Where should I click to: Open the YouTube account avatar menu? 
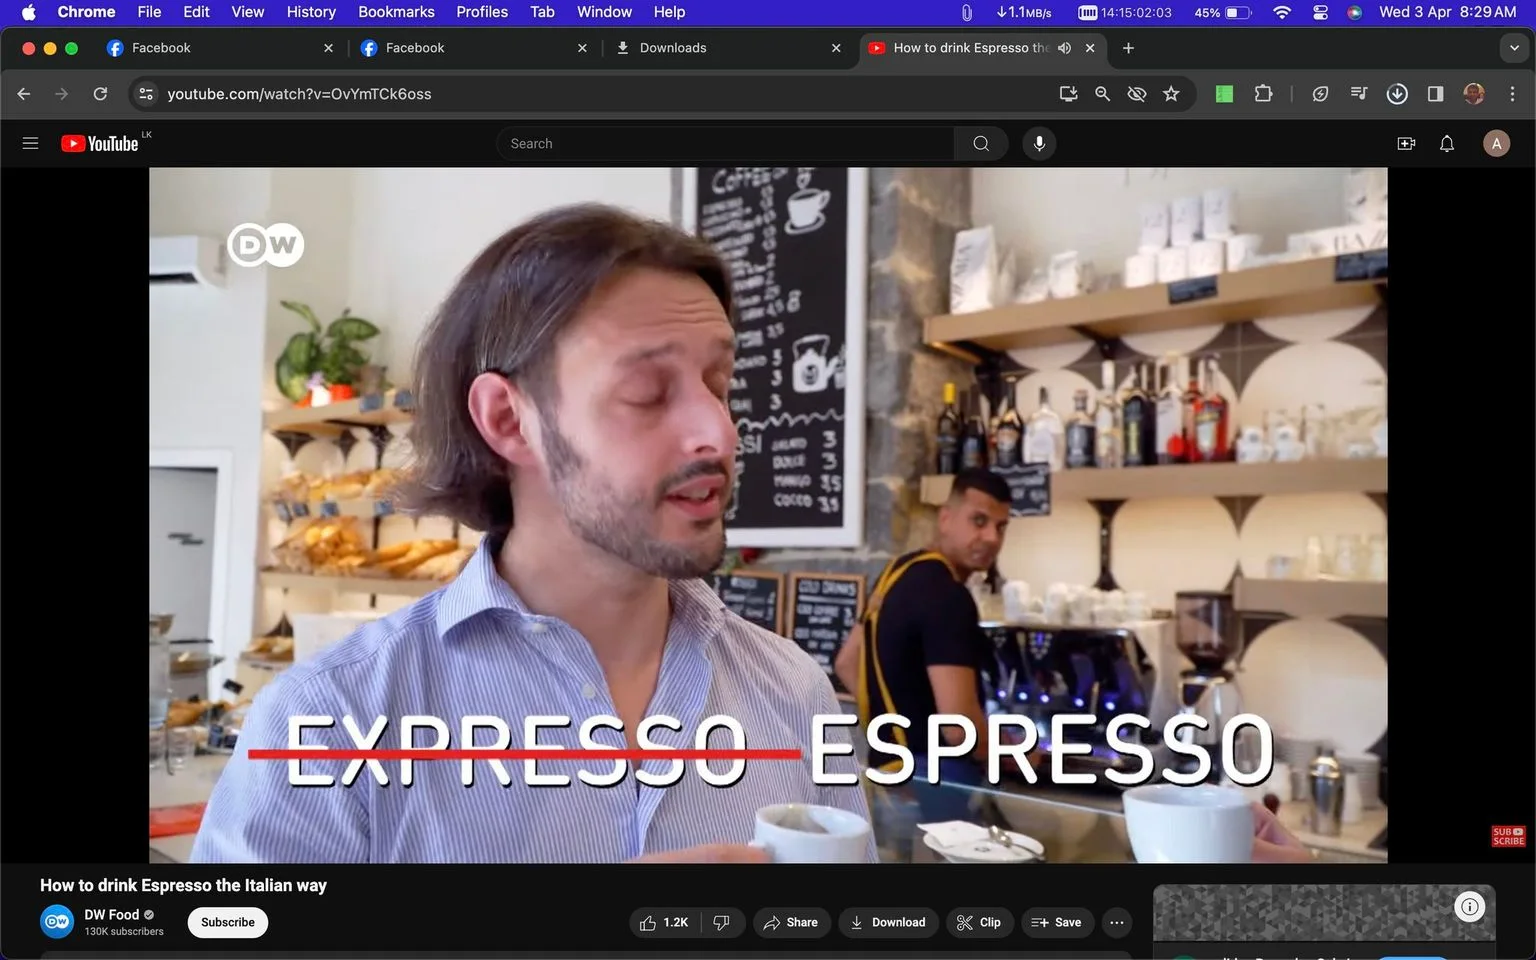click(x=1496, y=144)
